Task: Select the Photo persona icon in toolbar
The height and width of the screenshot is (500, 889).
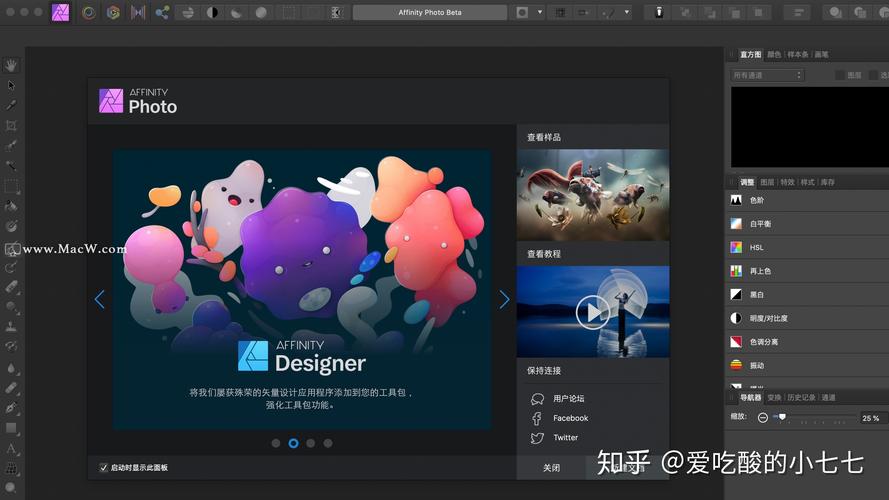Action: [x=60, y=12]
